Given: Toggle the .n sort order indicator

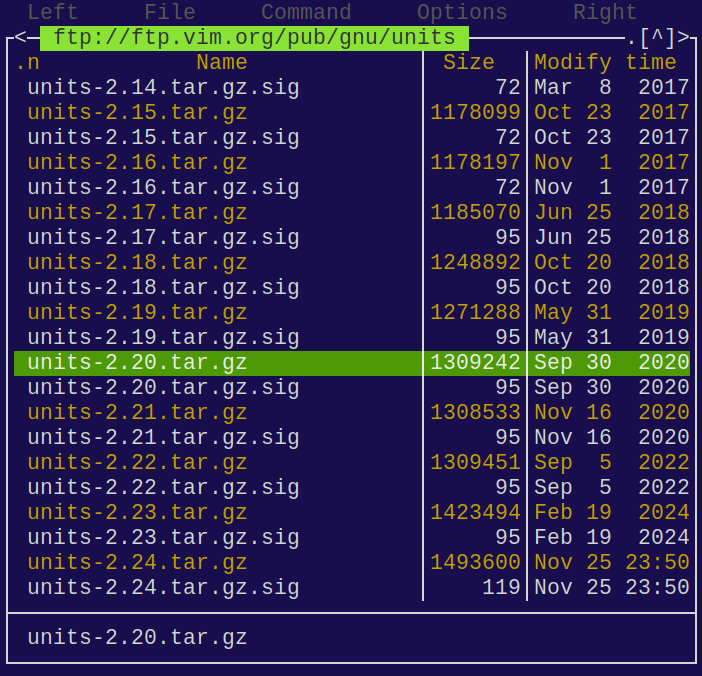Looking at the screenshot, I should click(x=27, y=63).
